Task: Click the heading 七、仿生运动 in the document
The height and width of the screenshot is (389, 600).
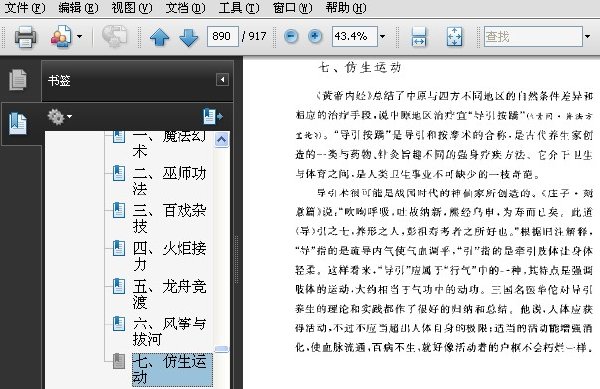Action: click(x=359, y=68)
